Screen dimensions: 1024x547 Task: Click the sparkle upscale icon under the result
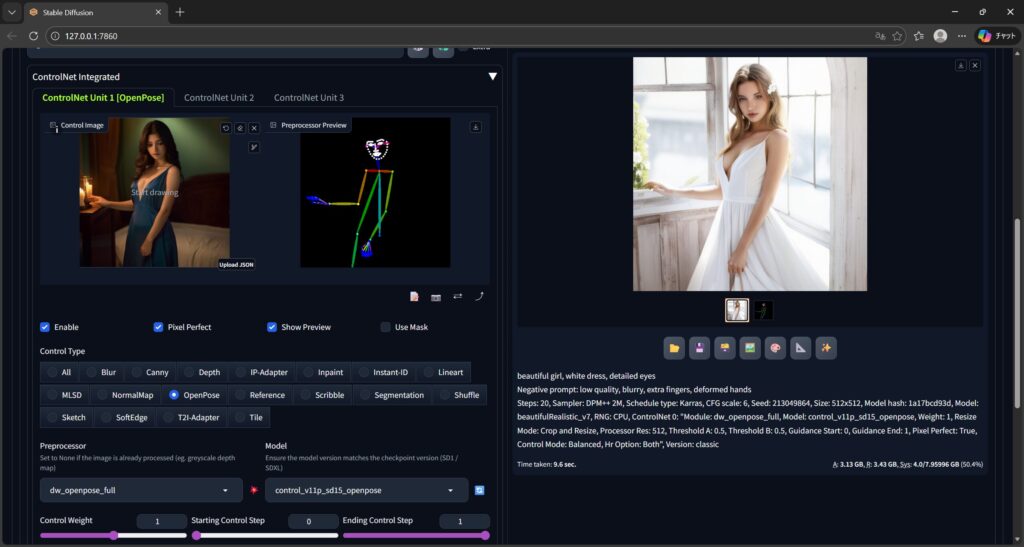pos(825,348)
